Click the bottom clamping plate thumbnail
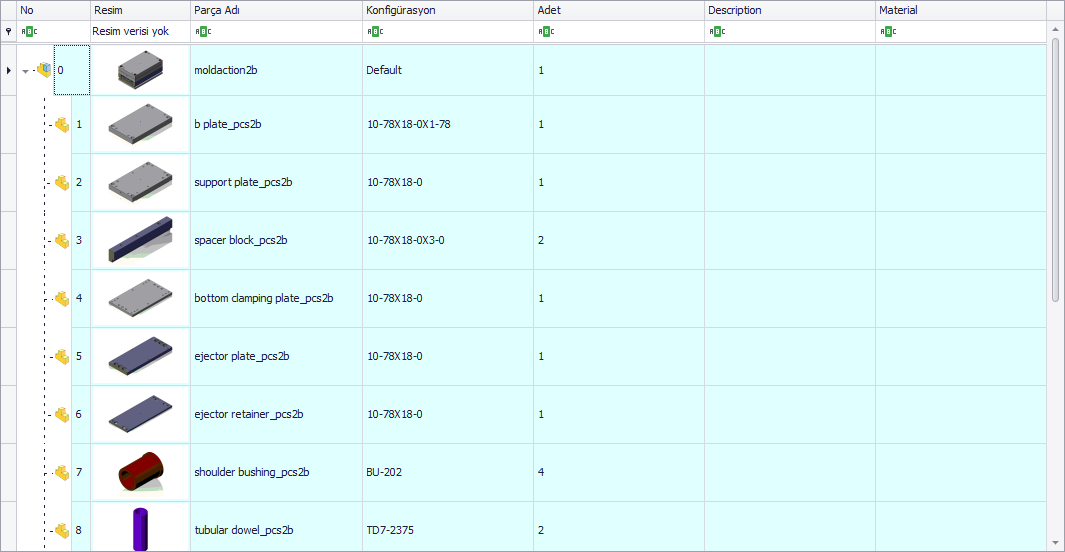The image size is (1065, 552). 141,298
